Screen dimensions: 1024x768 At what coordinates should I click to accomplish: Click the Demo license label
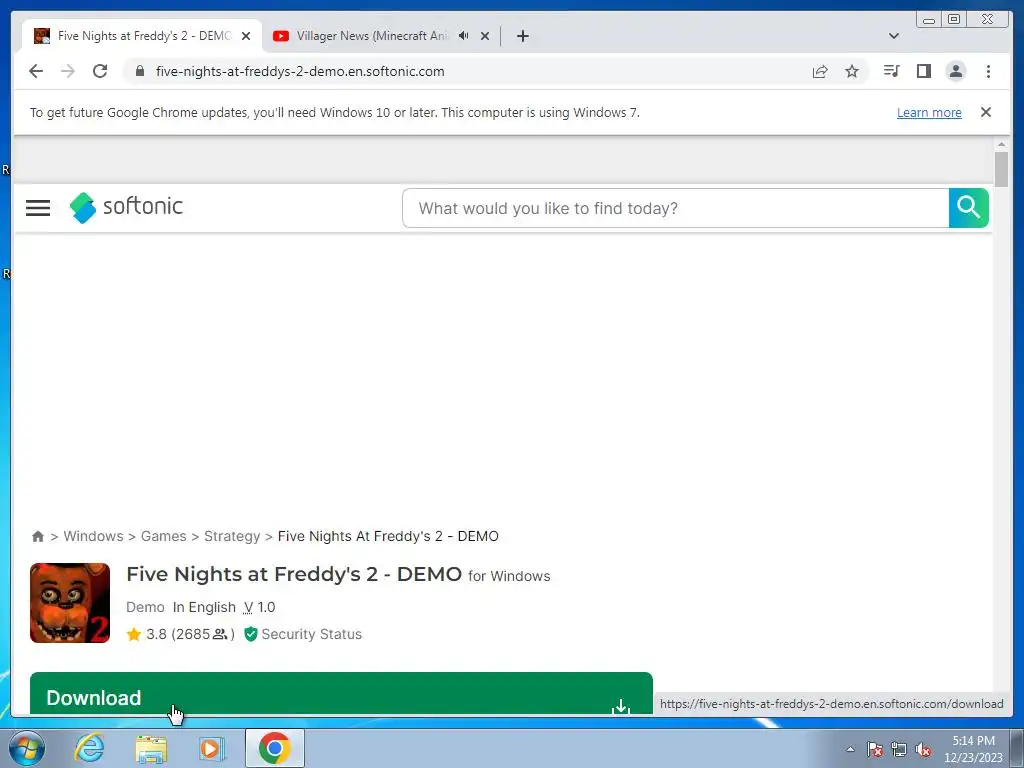[x=145, y=607]
